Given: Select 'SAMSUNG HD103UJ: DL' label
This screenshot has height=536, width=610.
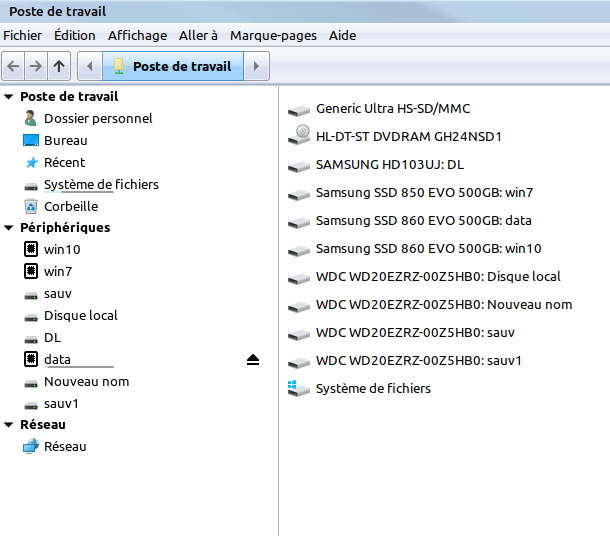Looking at the screenshot, I should [390, 165].
